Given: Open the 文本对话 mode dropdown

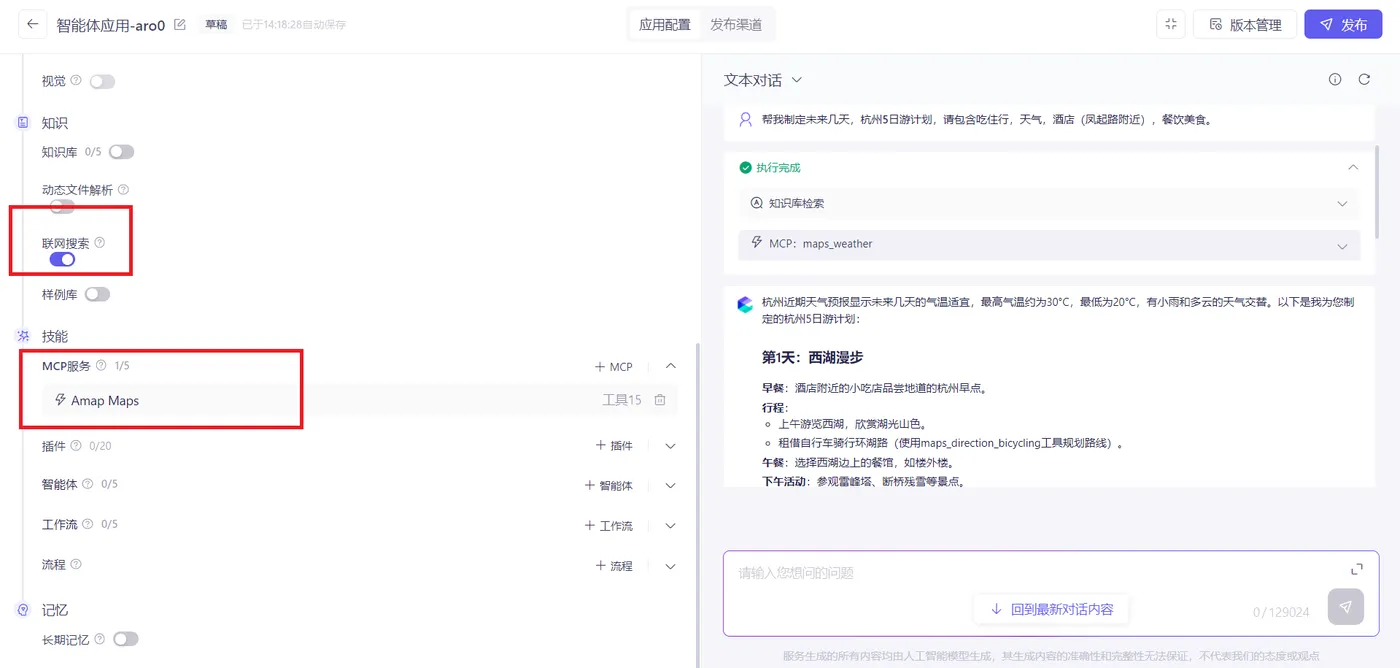Looking at the screenshot, I should pos(763,80).
